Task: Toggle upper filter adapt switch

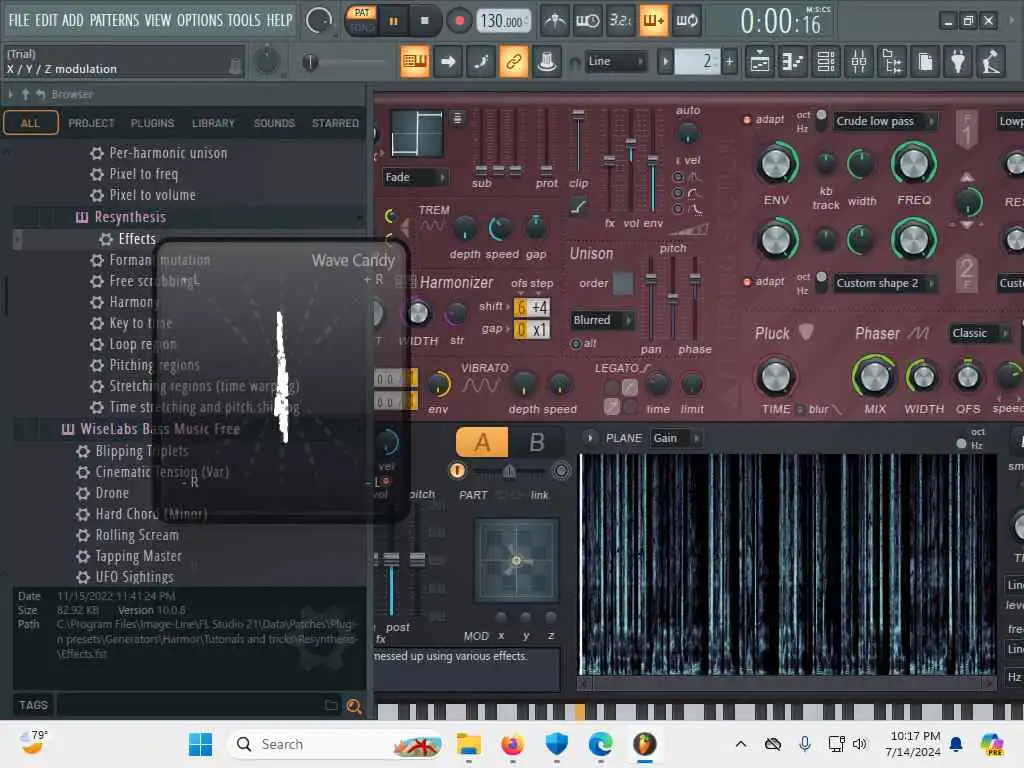Action: (x=746, y=120)
